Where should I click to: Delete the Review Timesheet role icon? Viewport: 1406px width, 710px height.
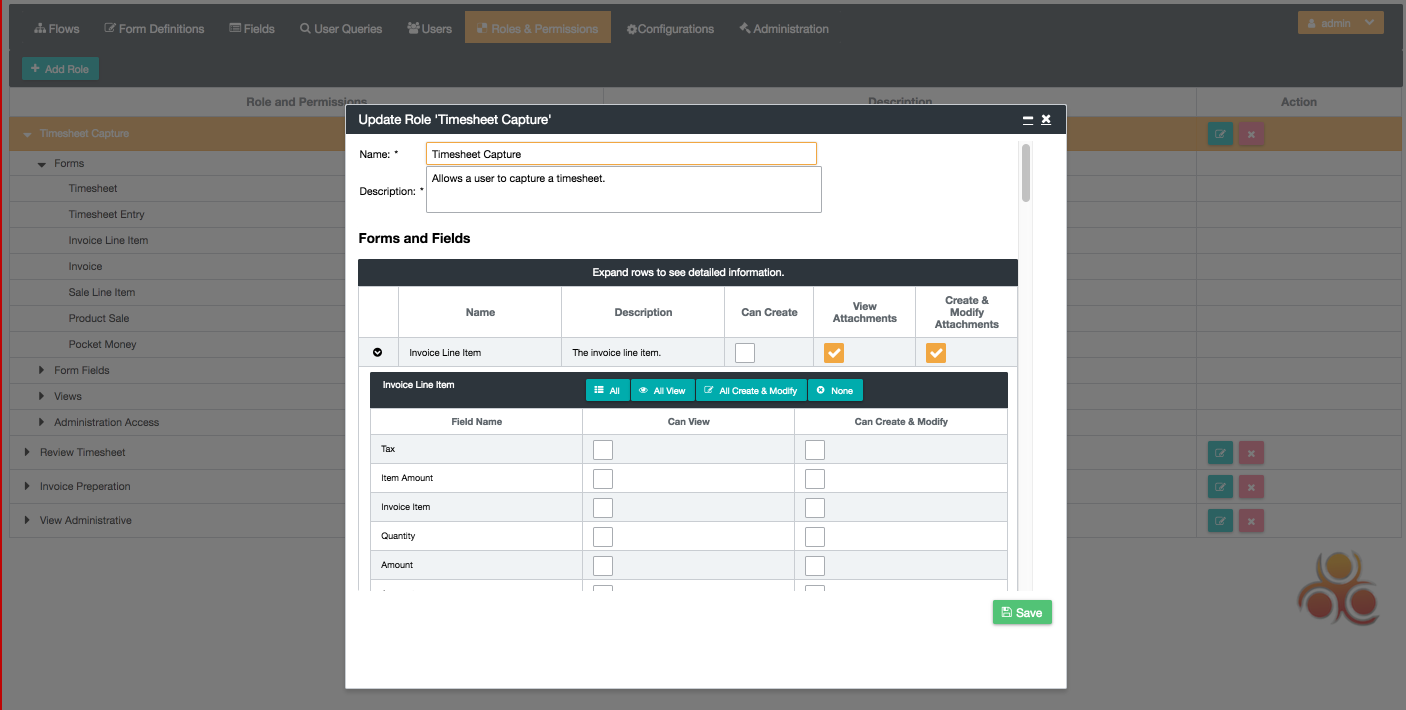[1251, 453]
